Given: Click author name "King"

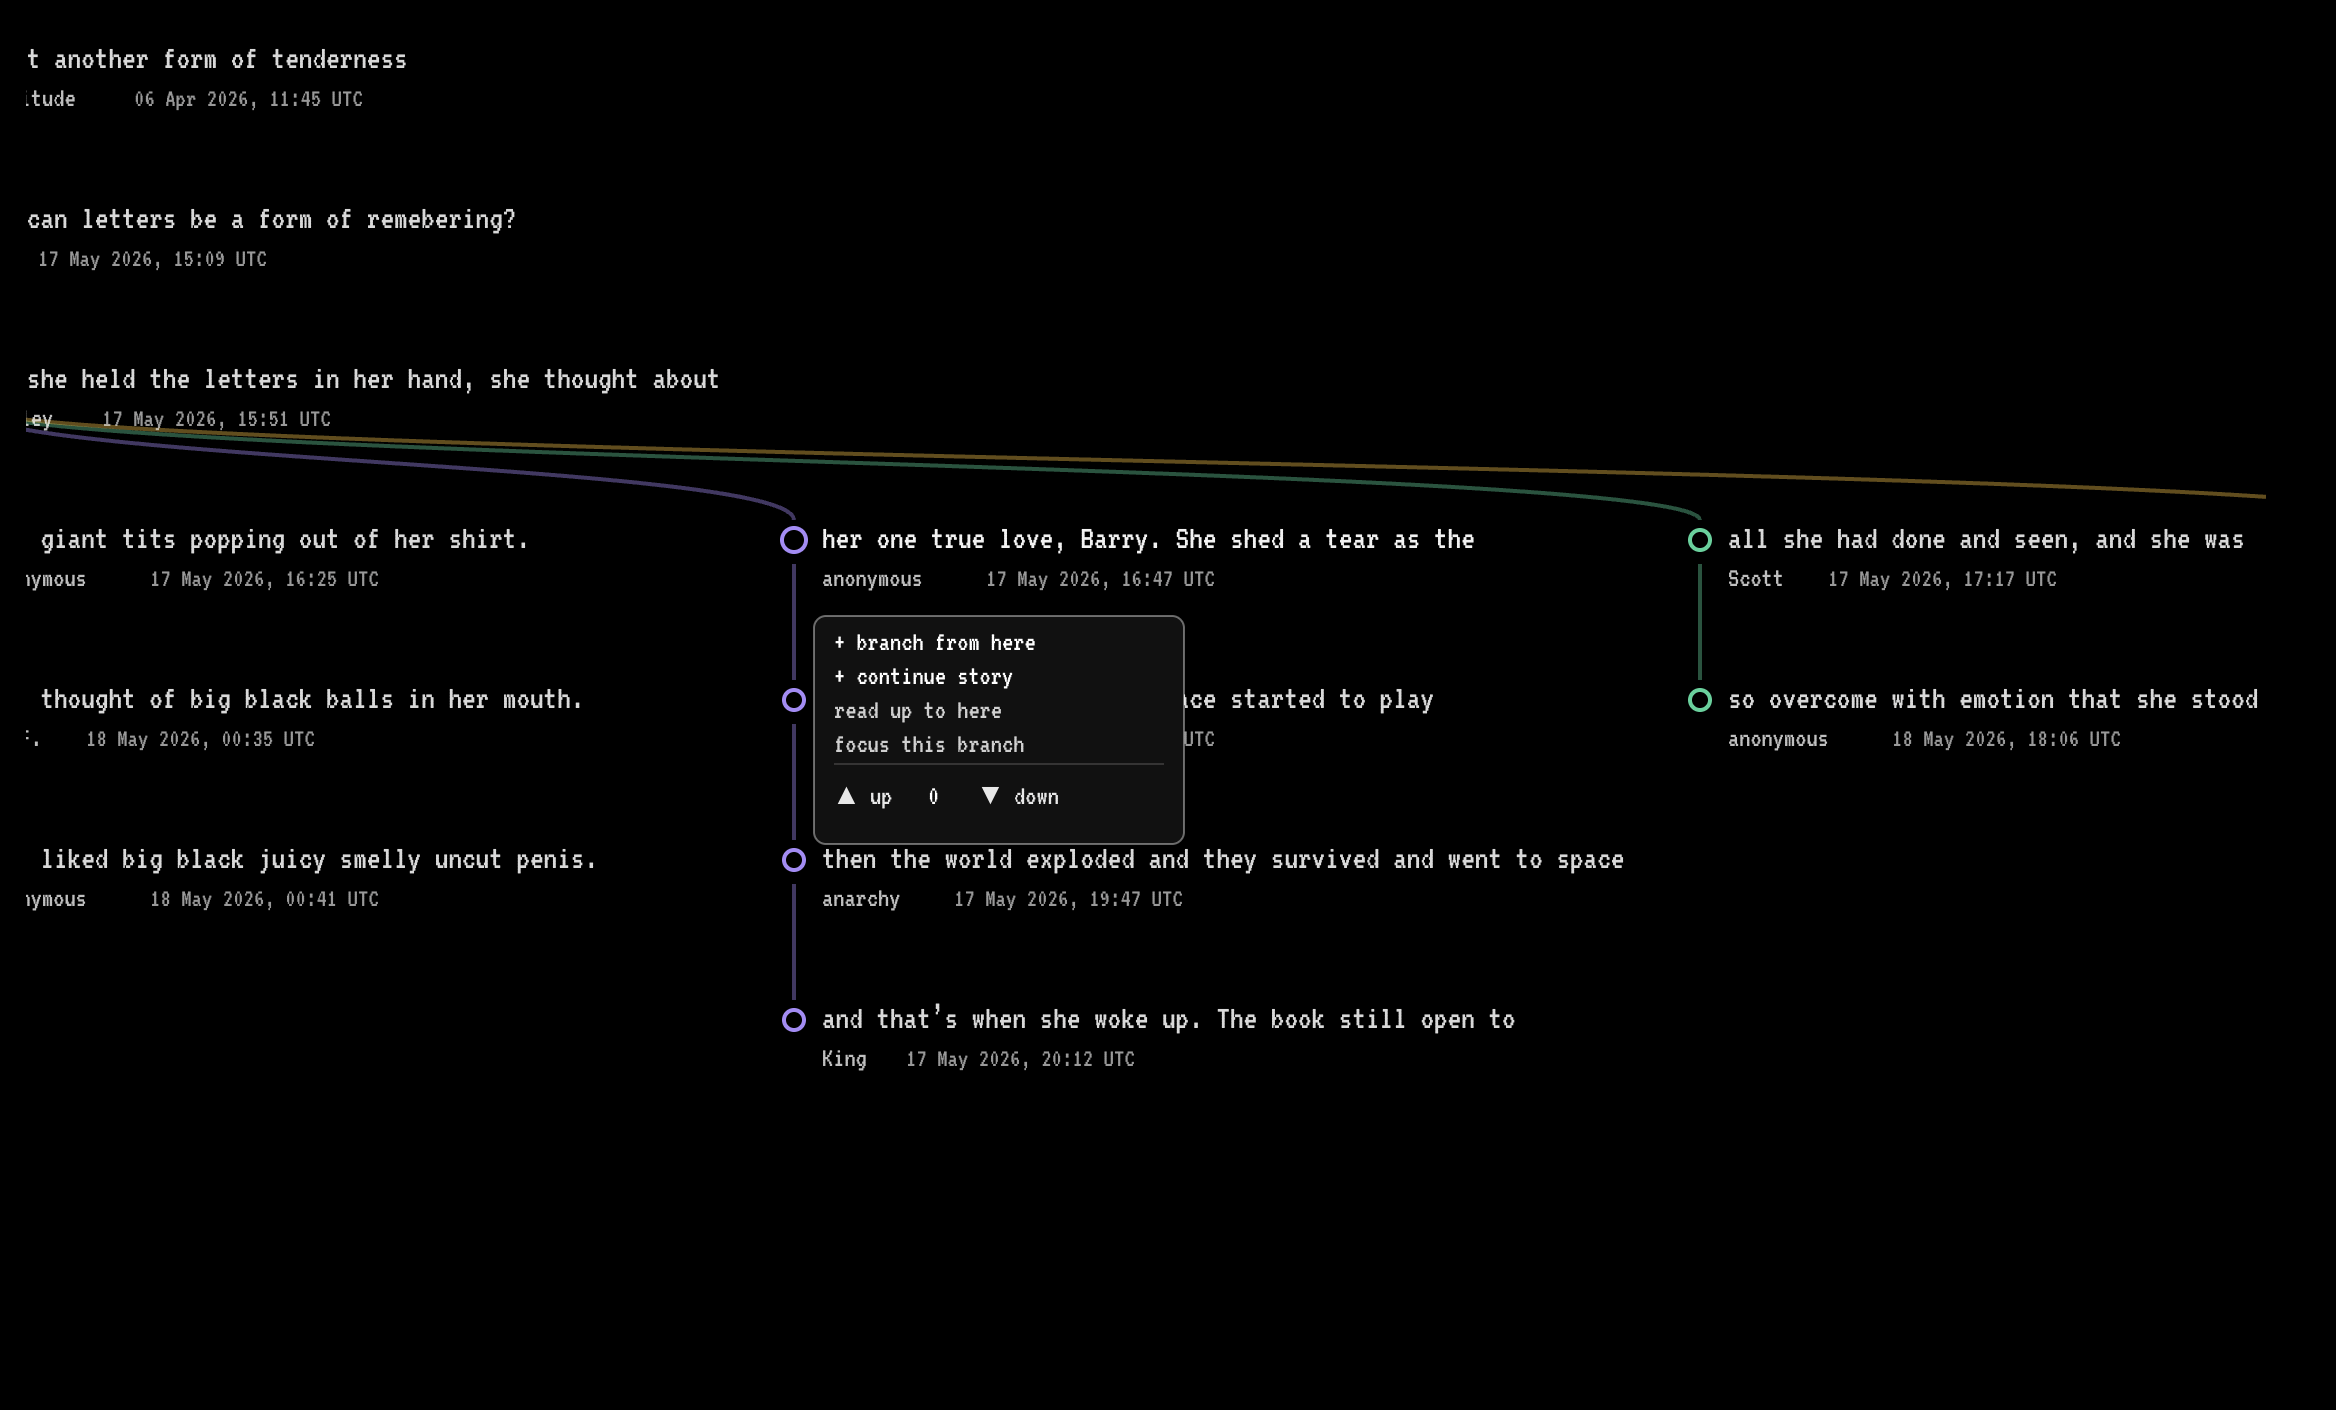Looking at the screenshot, I should 844,1059.
